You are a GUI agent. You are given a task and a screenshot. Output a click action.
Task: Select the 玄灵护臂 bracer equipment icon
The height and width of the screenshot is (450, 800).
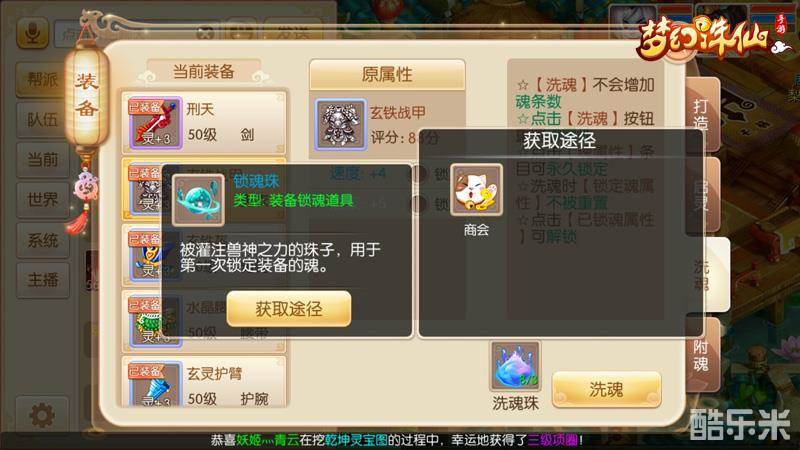coord(156,384)
